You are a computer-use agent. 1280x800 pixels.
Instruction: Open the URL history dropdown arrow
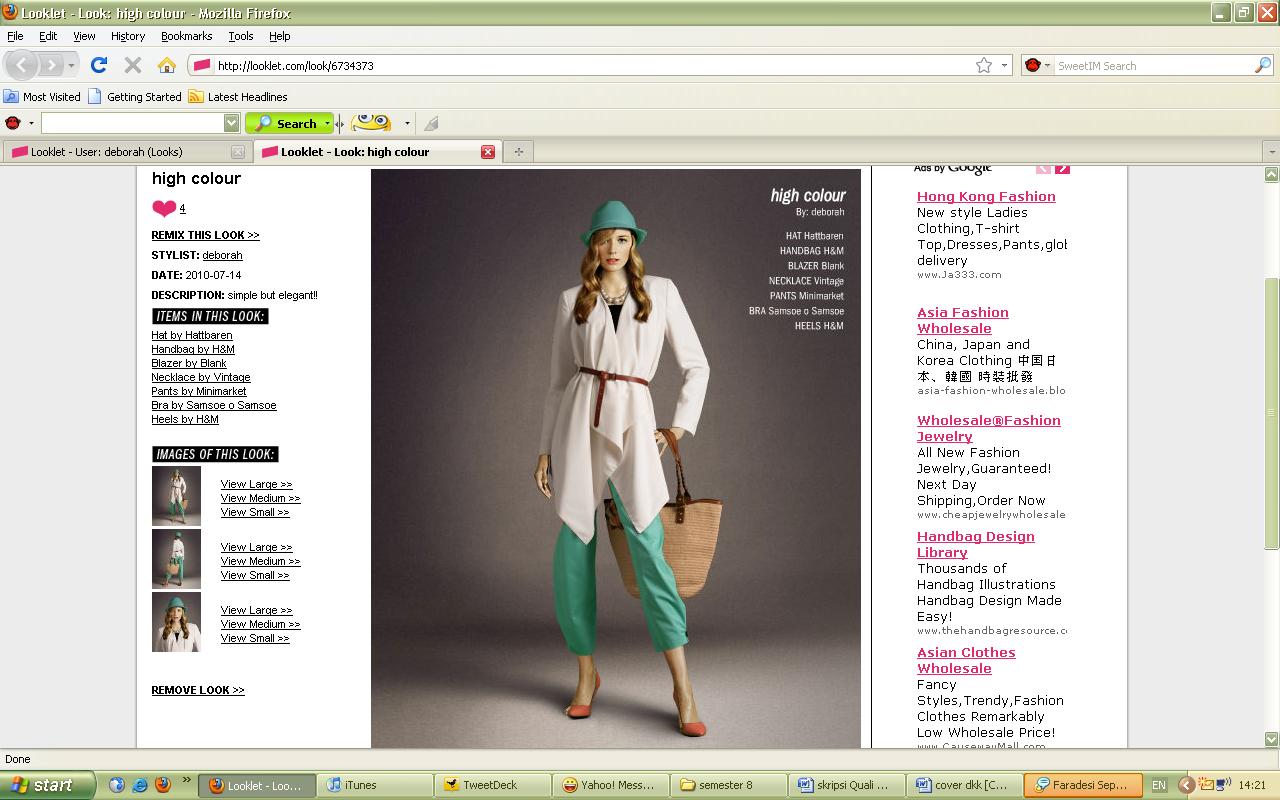click(1004, 65)
